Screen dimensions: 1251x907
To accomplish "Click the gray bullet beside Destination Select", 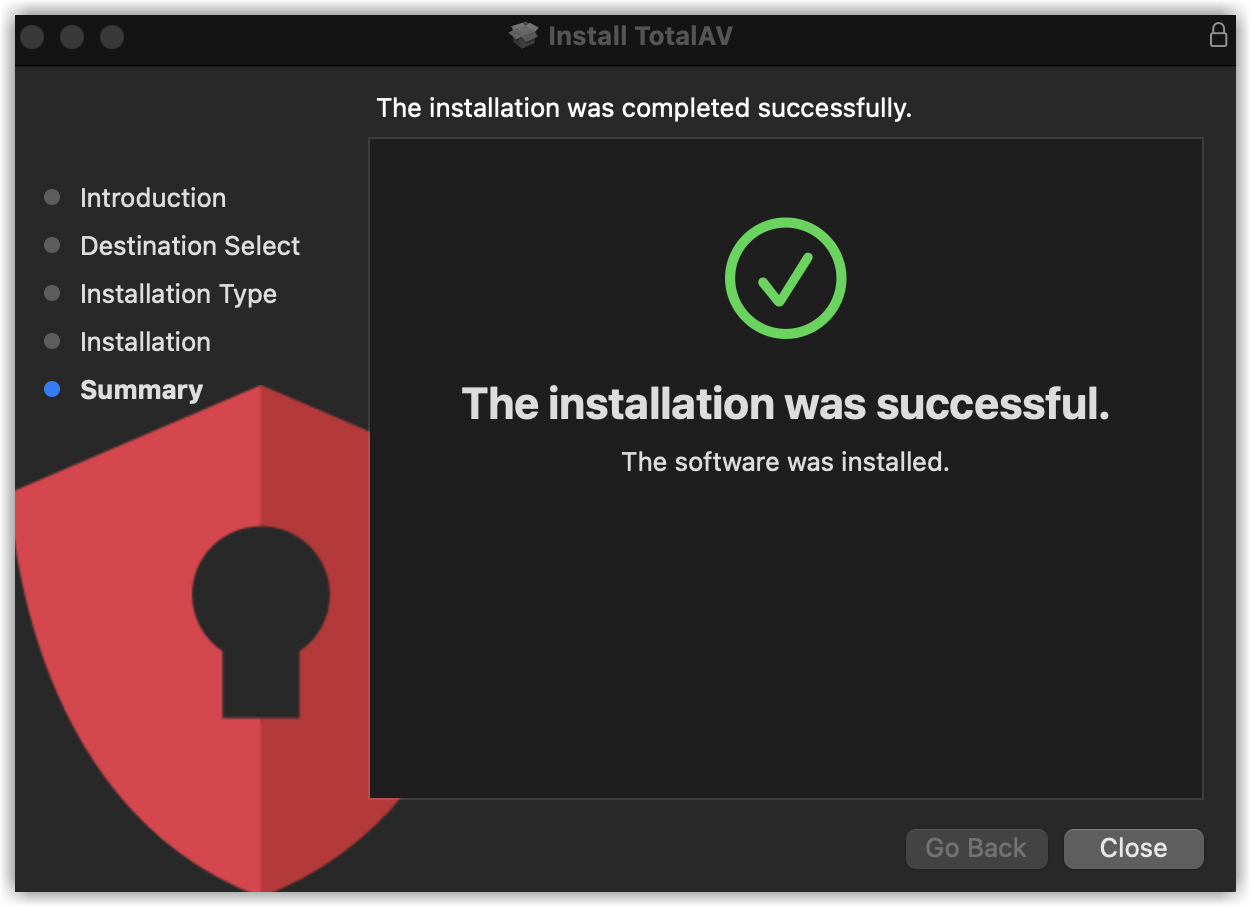I will click(53, 246).
